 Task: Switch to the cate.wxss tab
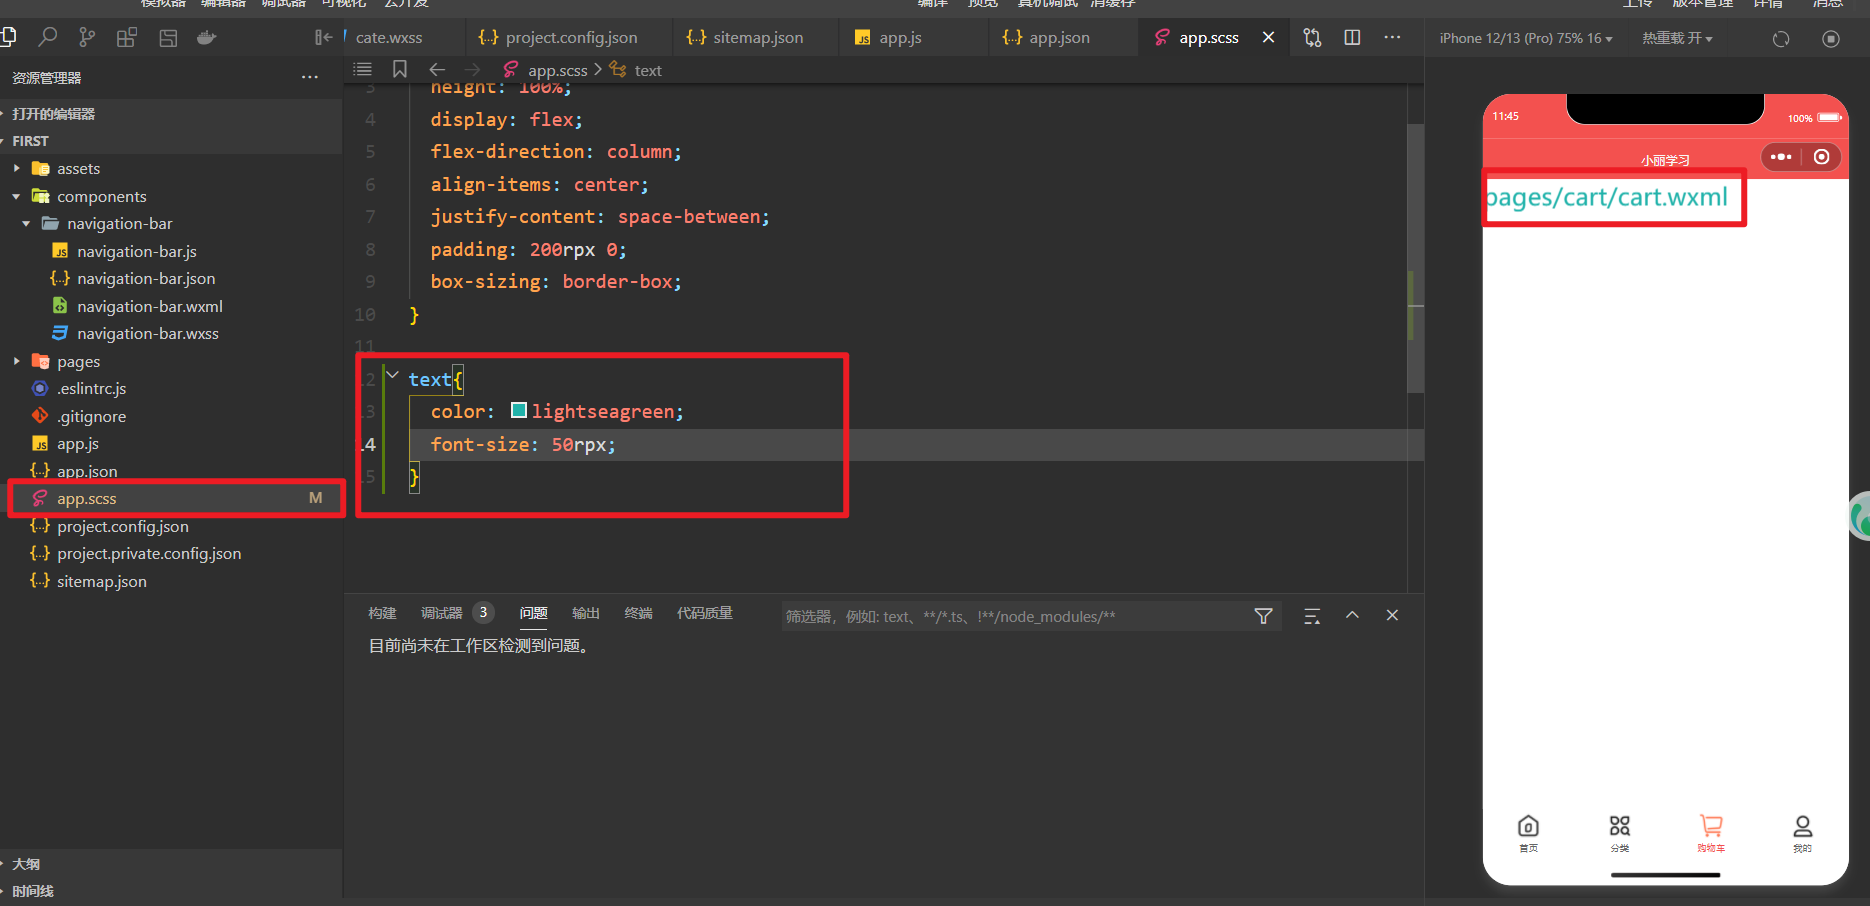pyautogui.click(x=389, y=38)
